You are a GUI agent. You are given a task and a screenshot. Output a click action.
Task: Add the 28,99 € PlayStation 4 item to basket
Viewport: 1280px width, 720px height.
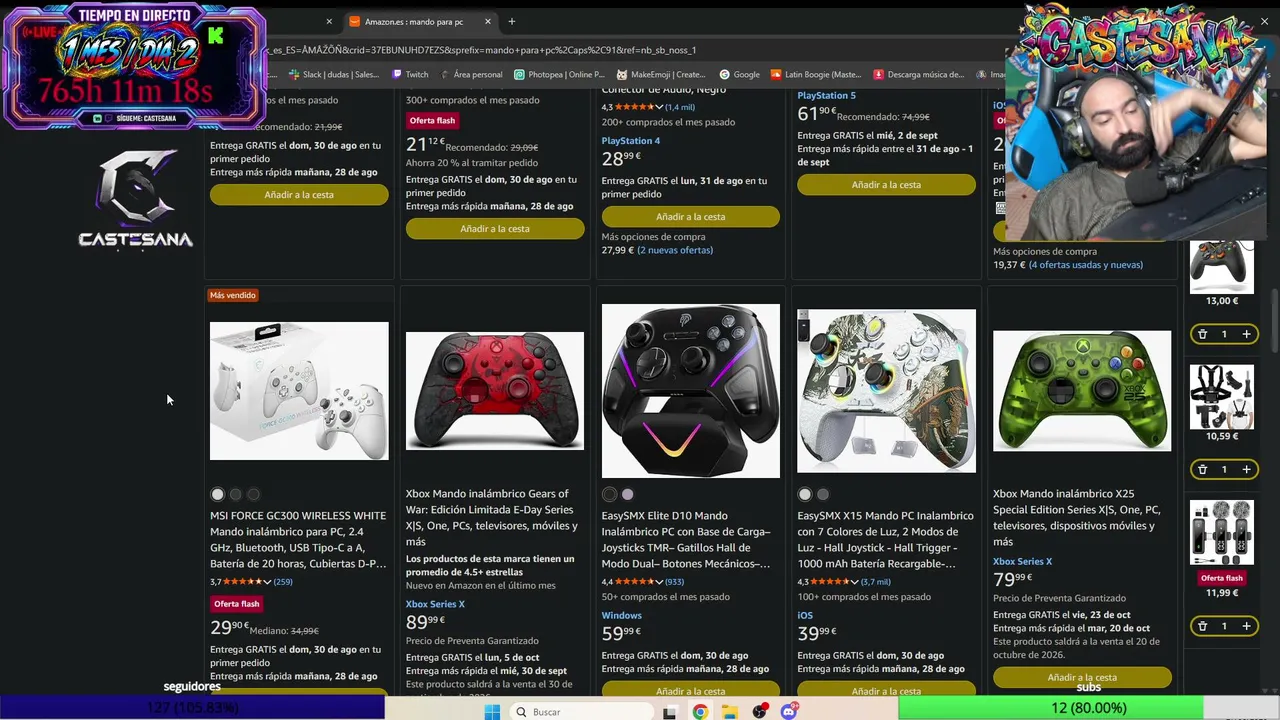(x=691, y=217)
